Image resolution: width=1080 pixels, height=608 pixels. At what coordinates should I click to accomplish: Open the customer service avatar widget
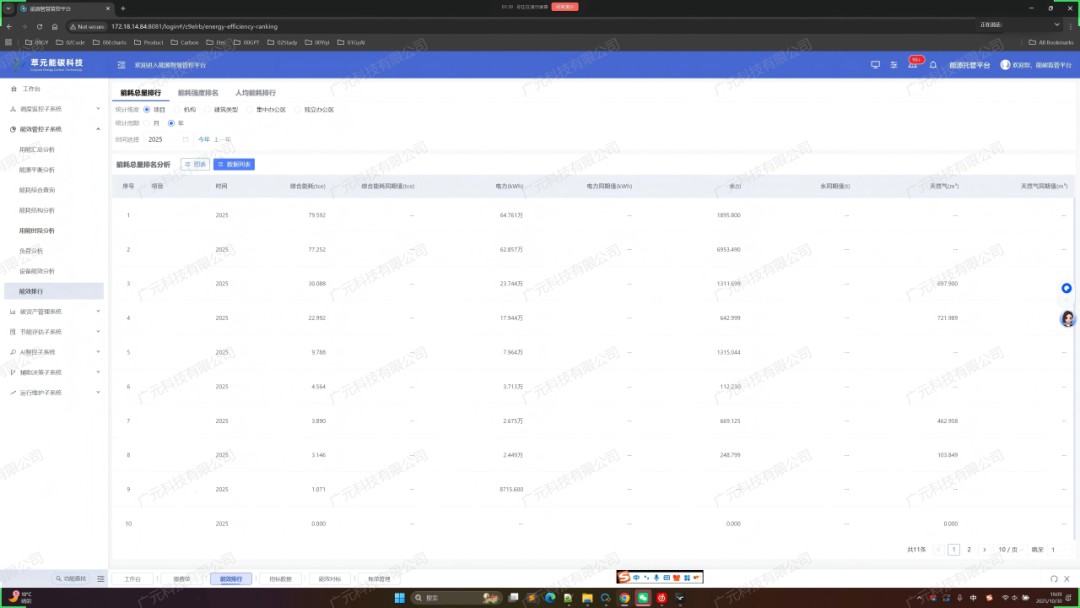(x=1068, y=318)
